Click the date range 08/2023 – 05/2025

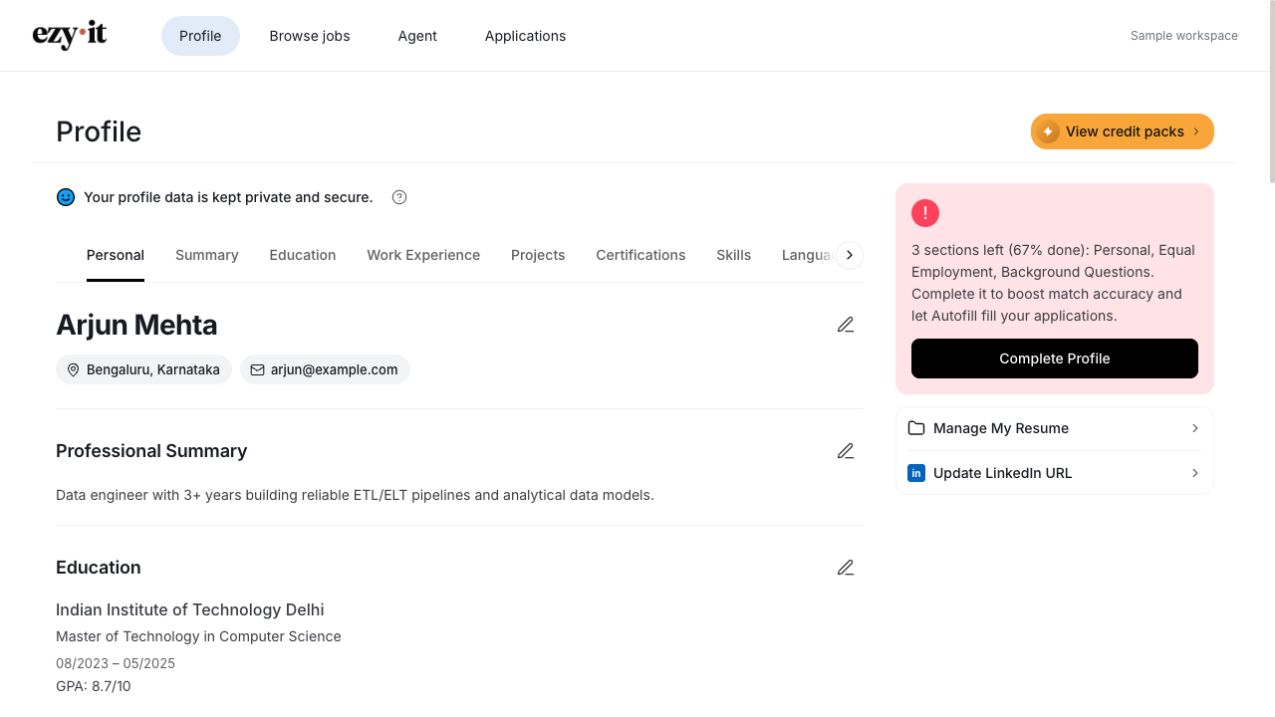pyautogui.click(x=116, y=663)
